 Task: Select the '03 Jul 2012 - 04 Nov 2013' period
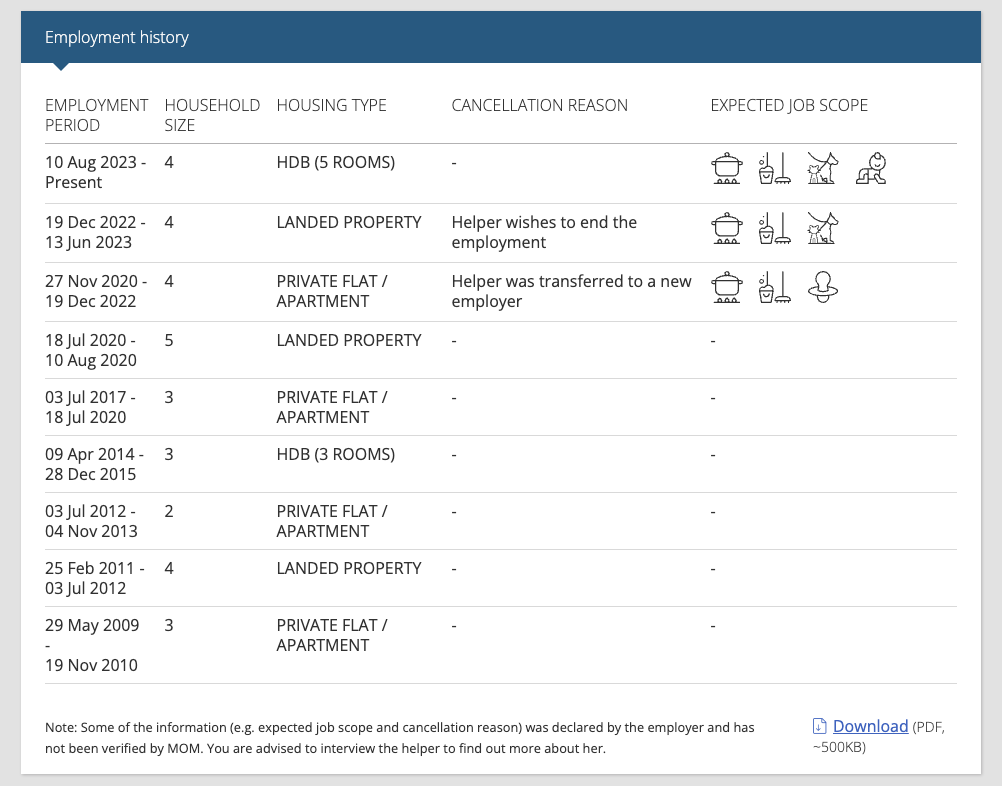[x=91, y=521]
